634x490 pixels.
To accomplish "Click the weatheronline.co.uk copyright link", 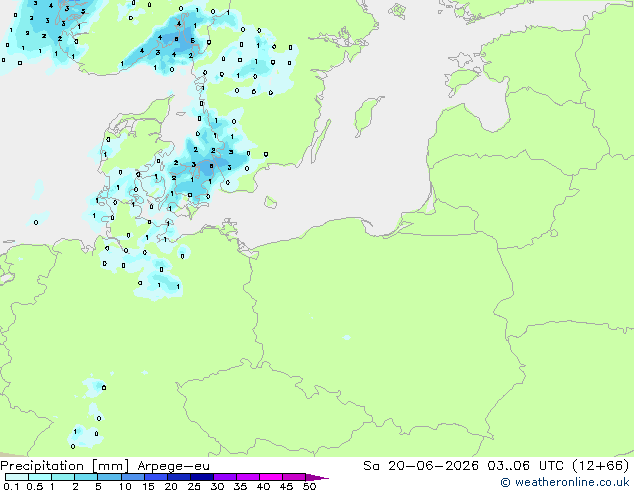I will [564, 482].
